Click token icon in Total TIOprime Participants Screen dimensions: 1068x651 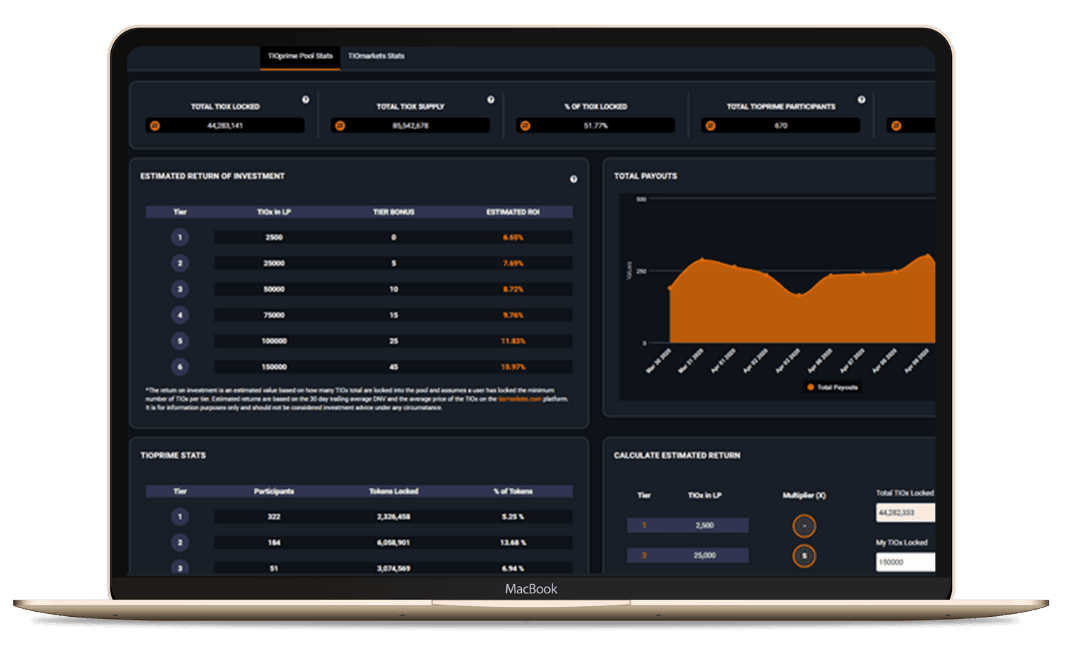pyautogui.click(x=710, y=126)
